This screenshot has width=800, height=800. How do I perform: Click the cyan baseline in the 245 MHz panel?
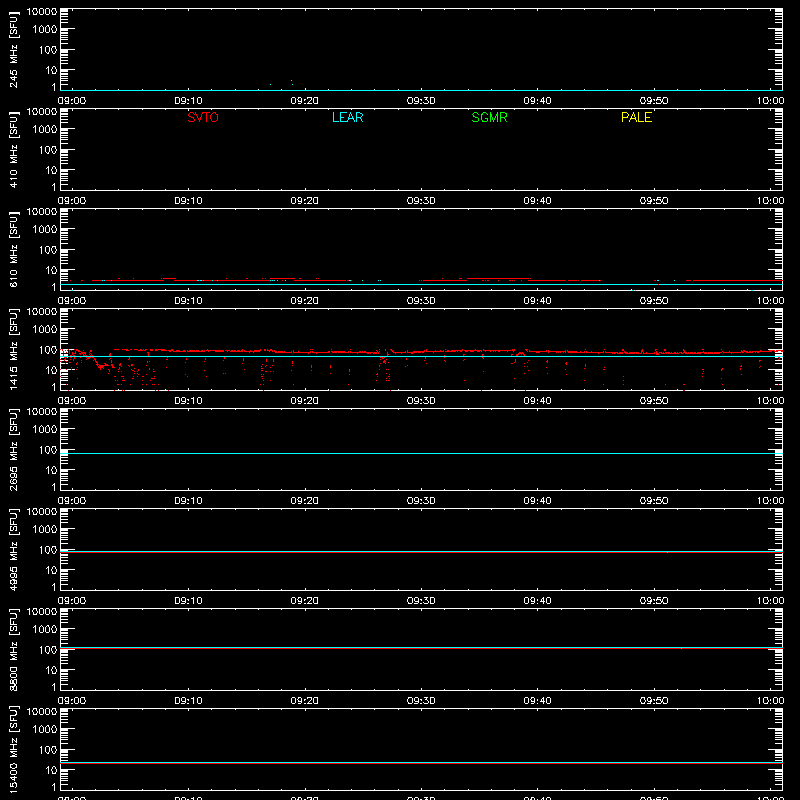click(x=421, y=90)
